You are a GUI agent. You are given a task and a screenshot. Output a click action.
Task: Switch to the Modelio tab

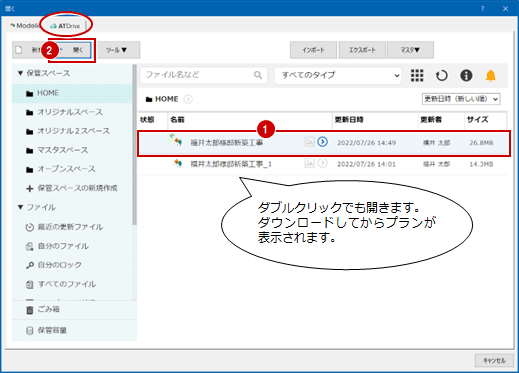(x=24, y=26)
